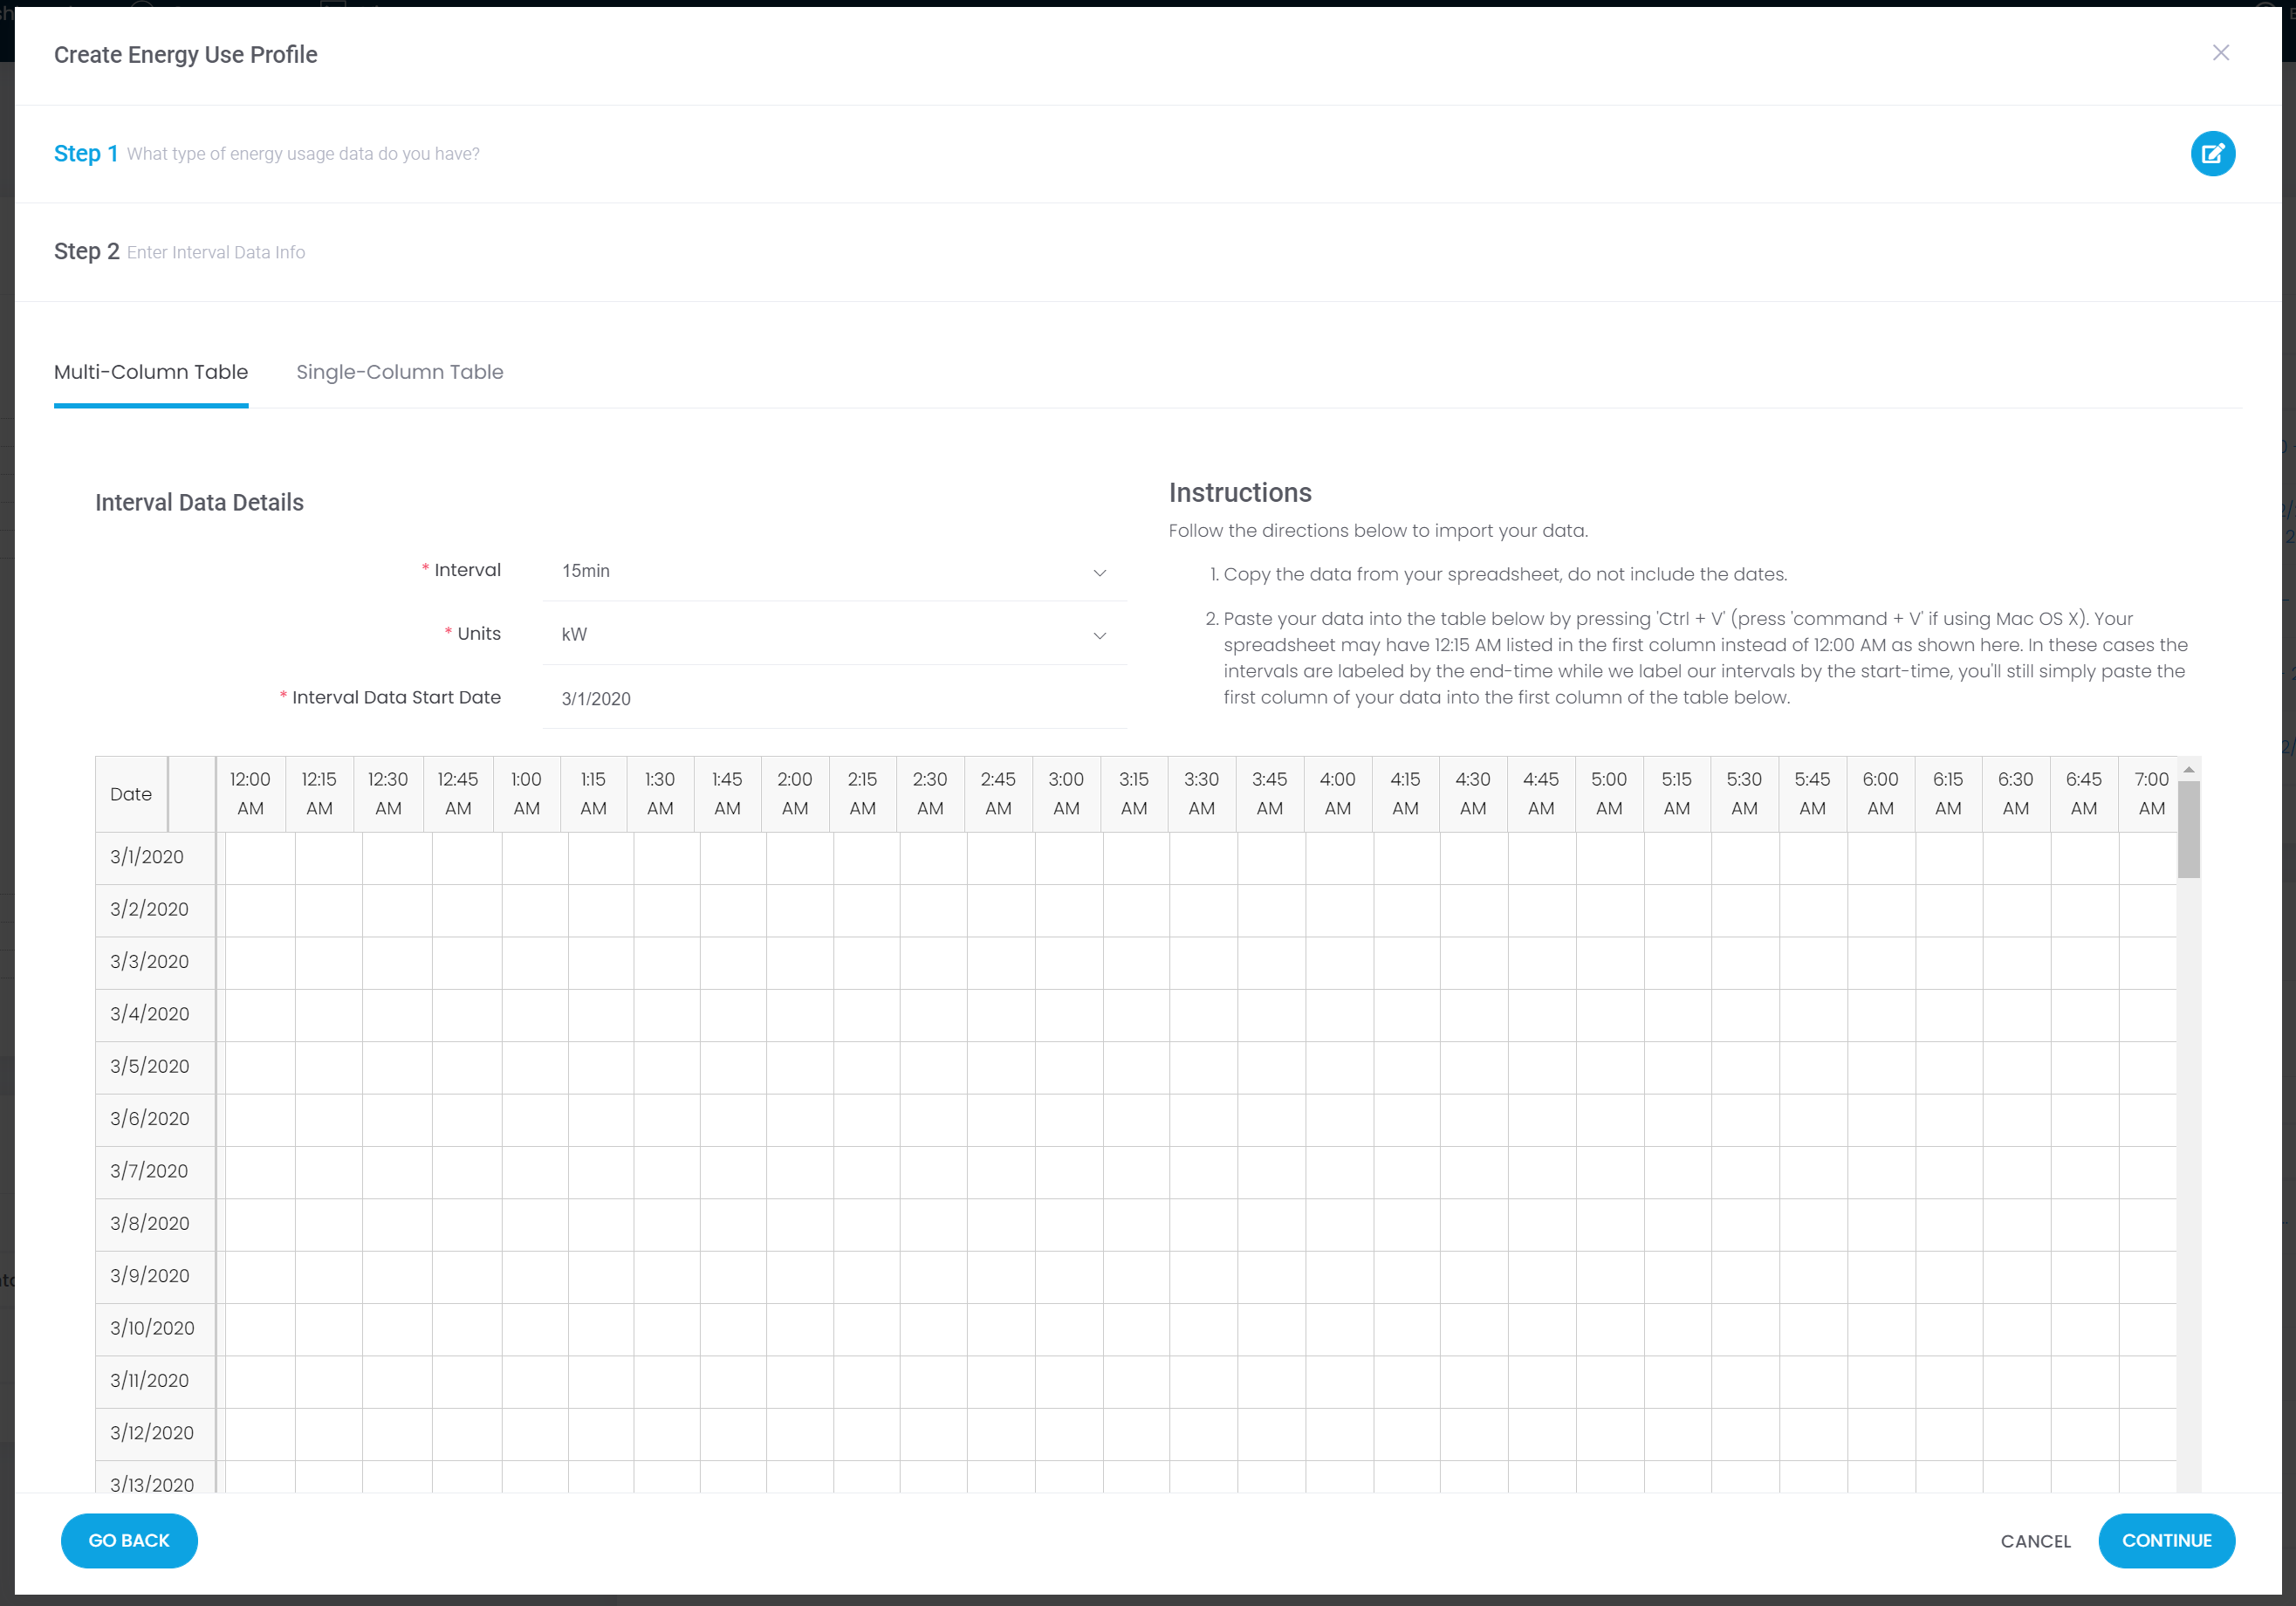The image size is (2296, 1606).
Task: Click the 1:30 AM column header
Action: point(660,794)
